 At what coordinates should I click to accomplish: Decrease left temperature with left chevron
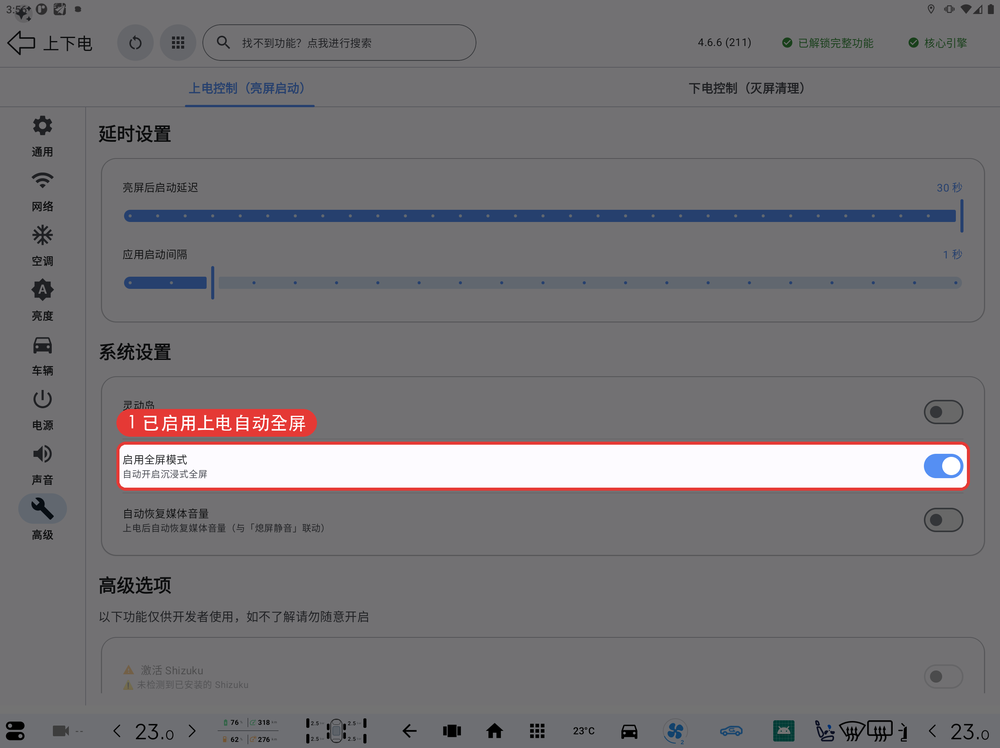click(117, 731)
